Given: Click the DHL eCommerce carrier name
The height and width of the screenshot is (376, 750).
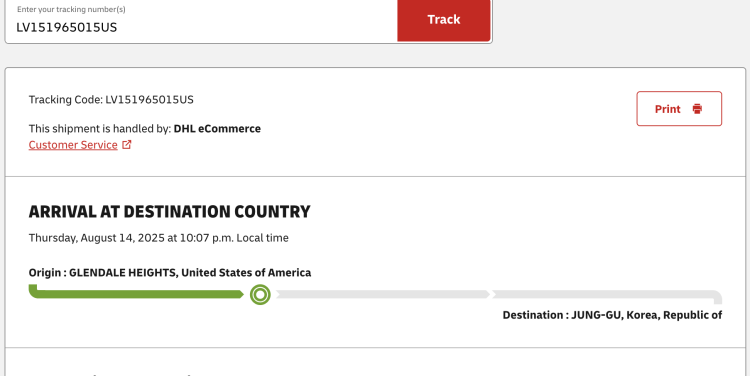Looking at the screenshot, I should (217, 129).
